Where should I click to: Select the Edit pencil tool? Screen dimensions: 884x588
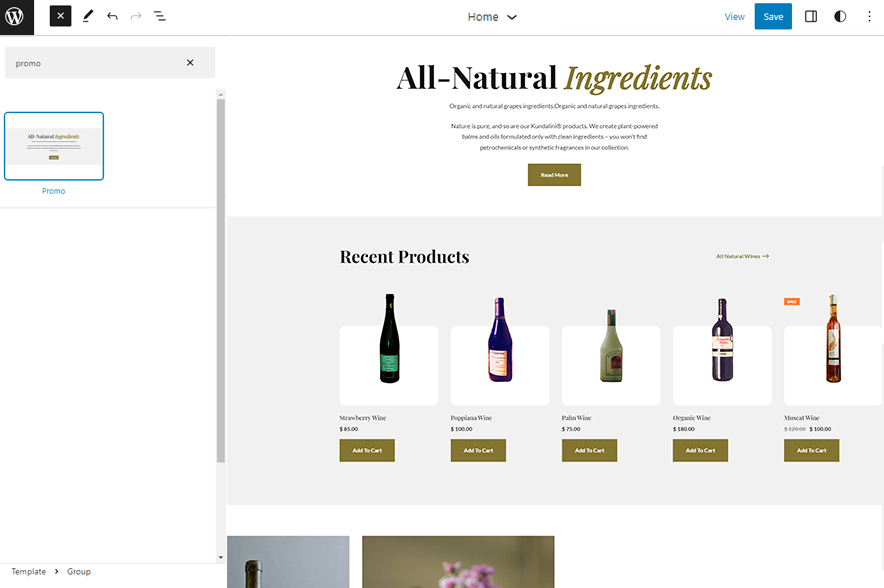(x=88, y=17)
